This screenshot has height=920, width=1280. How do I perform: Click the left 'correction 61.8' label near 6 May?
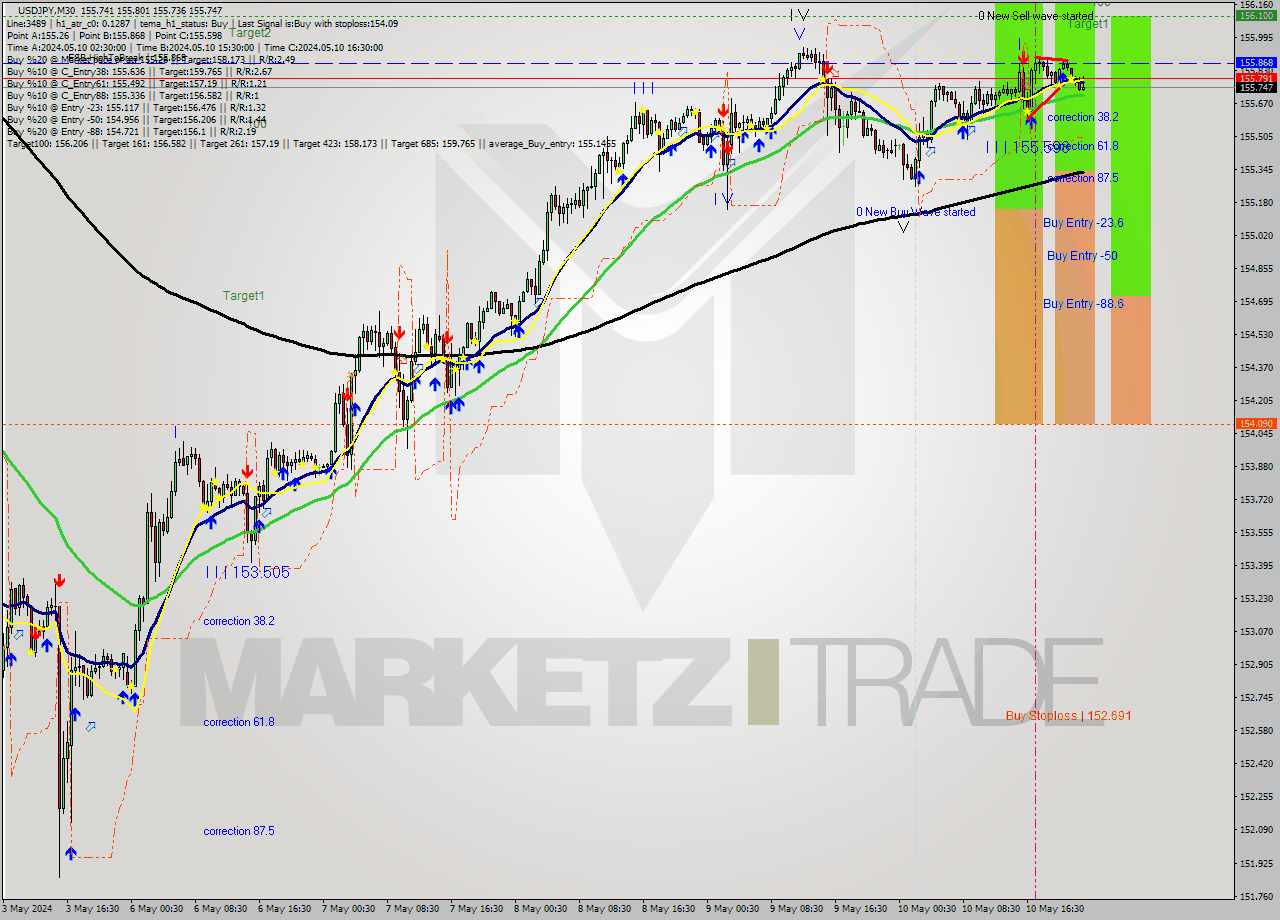pyautogui.click(x=239, y=722)
